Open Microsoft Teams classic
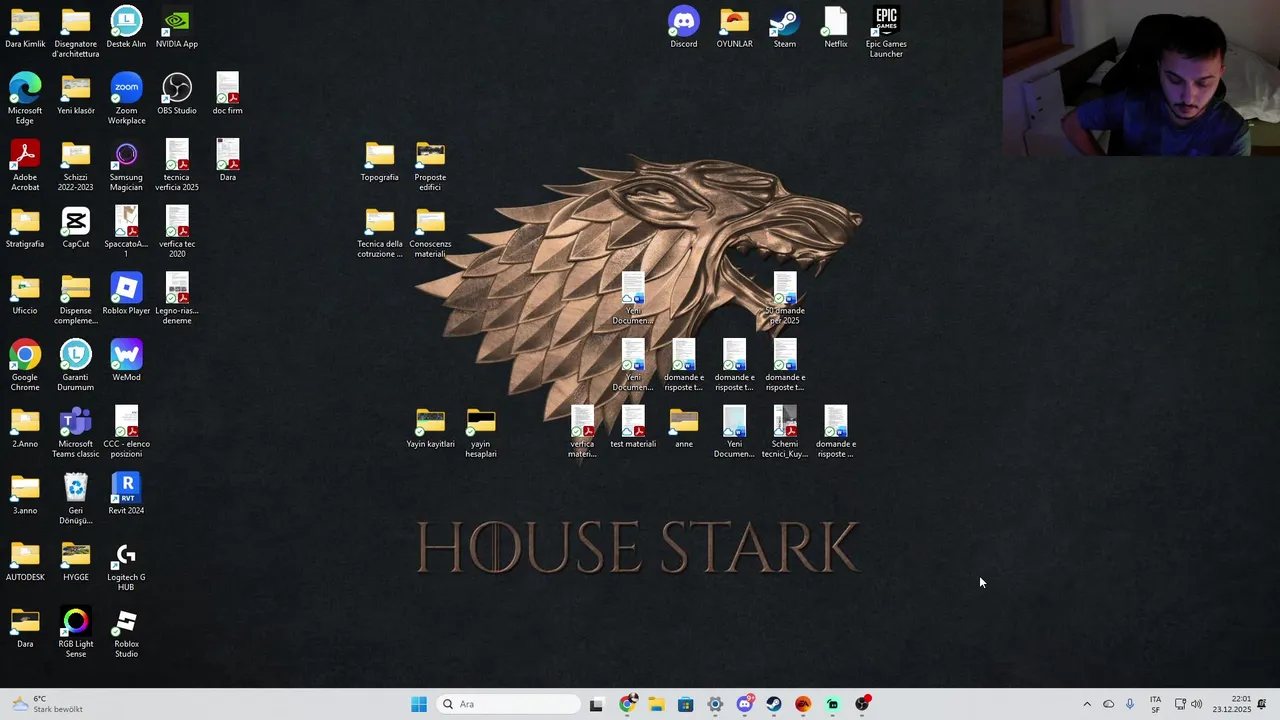Screen dimensions: 1280x720 tap(76, 432)
